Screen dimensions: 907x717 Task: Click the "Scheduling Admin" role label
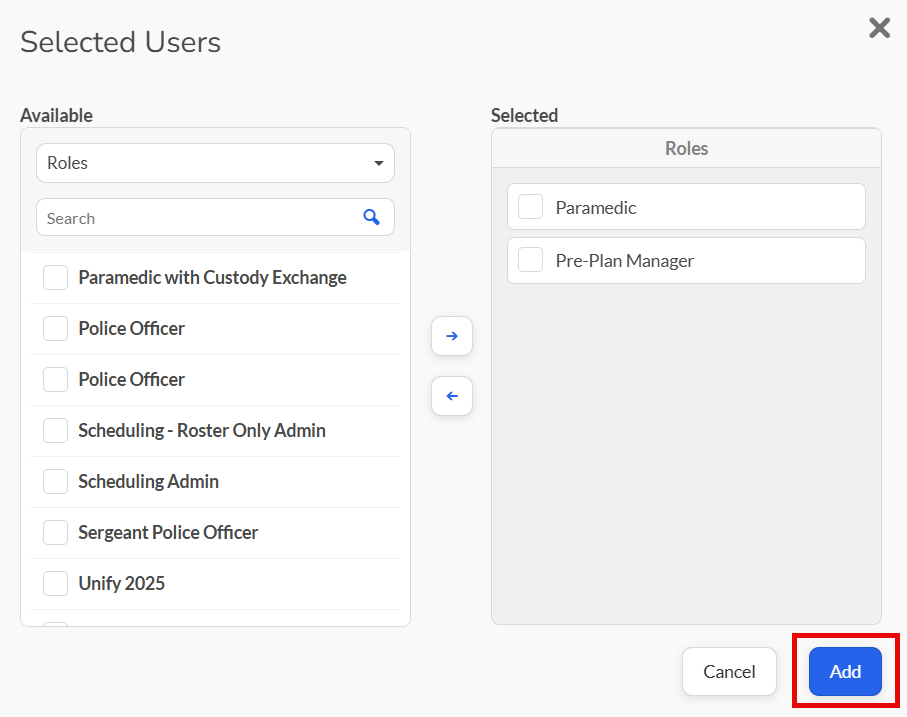pyautogui.click(x=149, y=482)
